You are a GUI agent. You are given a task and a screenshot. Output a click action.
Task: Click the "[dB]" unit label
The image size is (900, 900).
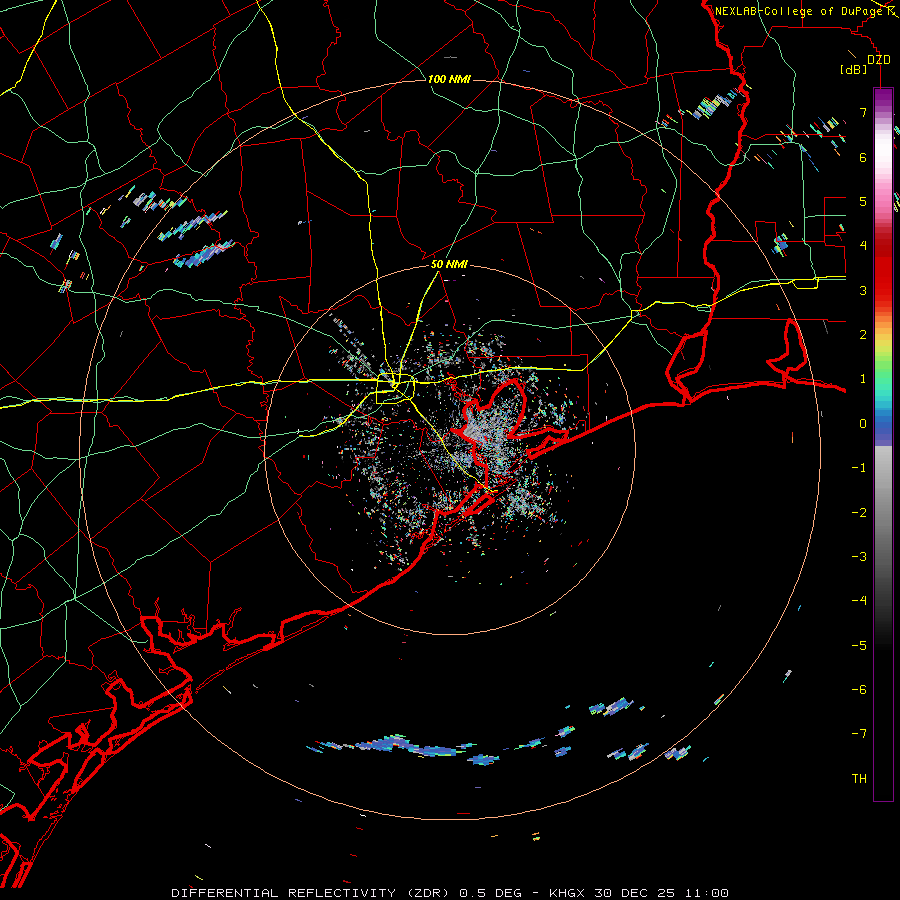click(854, 69)
